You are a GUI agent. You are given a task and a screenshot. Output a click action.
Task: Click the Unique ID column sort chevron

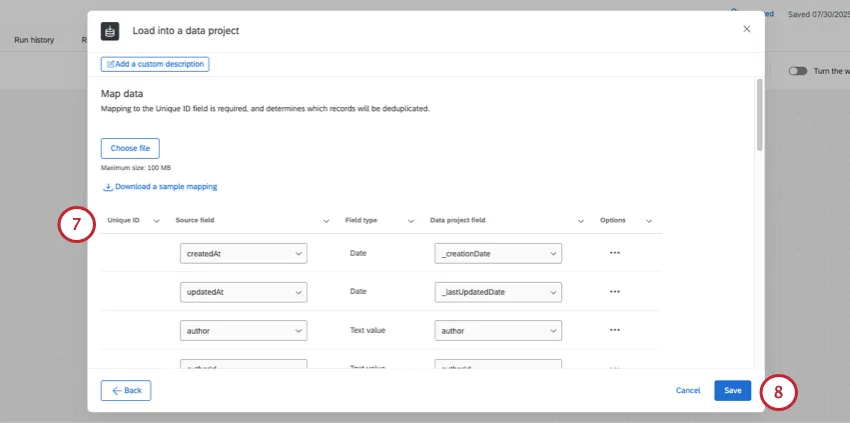[156, 221]
